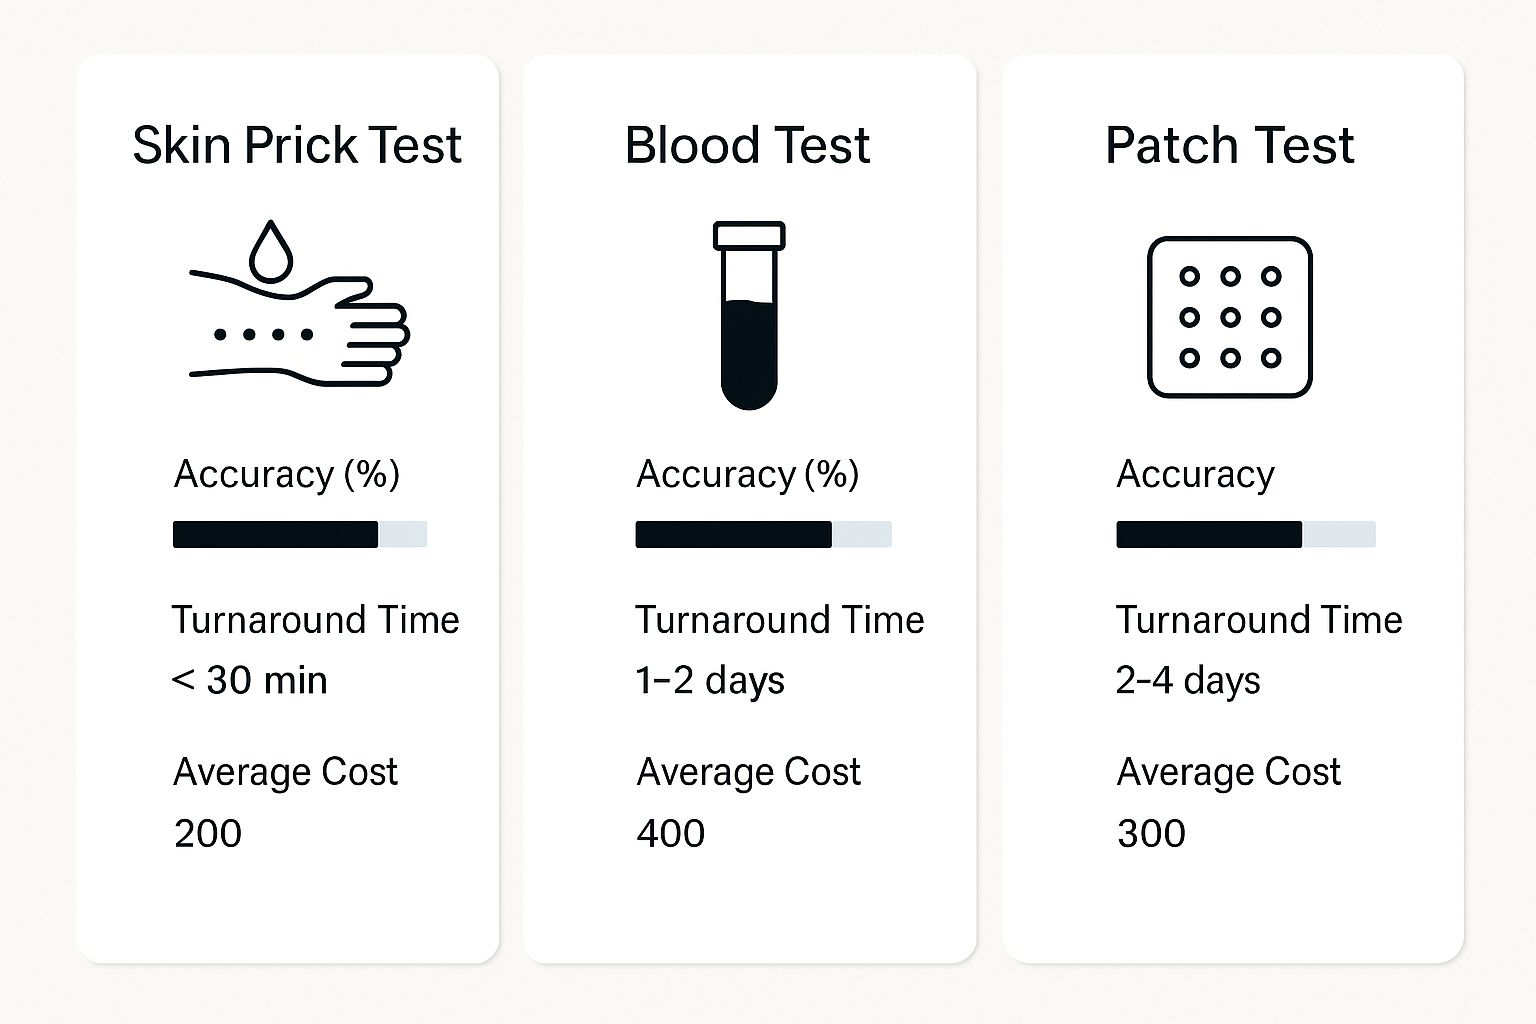Click the "2–4 days" turnaround value
This screenshot has height=1024, width=1536.
(1188, 681)
